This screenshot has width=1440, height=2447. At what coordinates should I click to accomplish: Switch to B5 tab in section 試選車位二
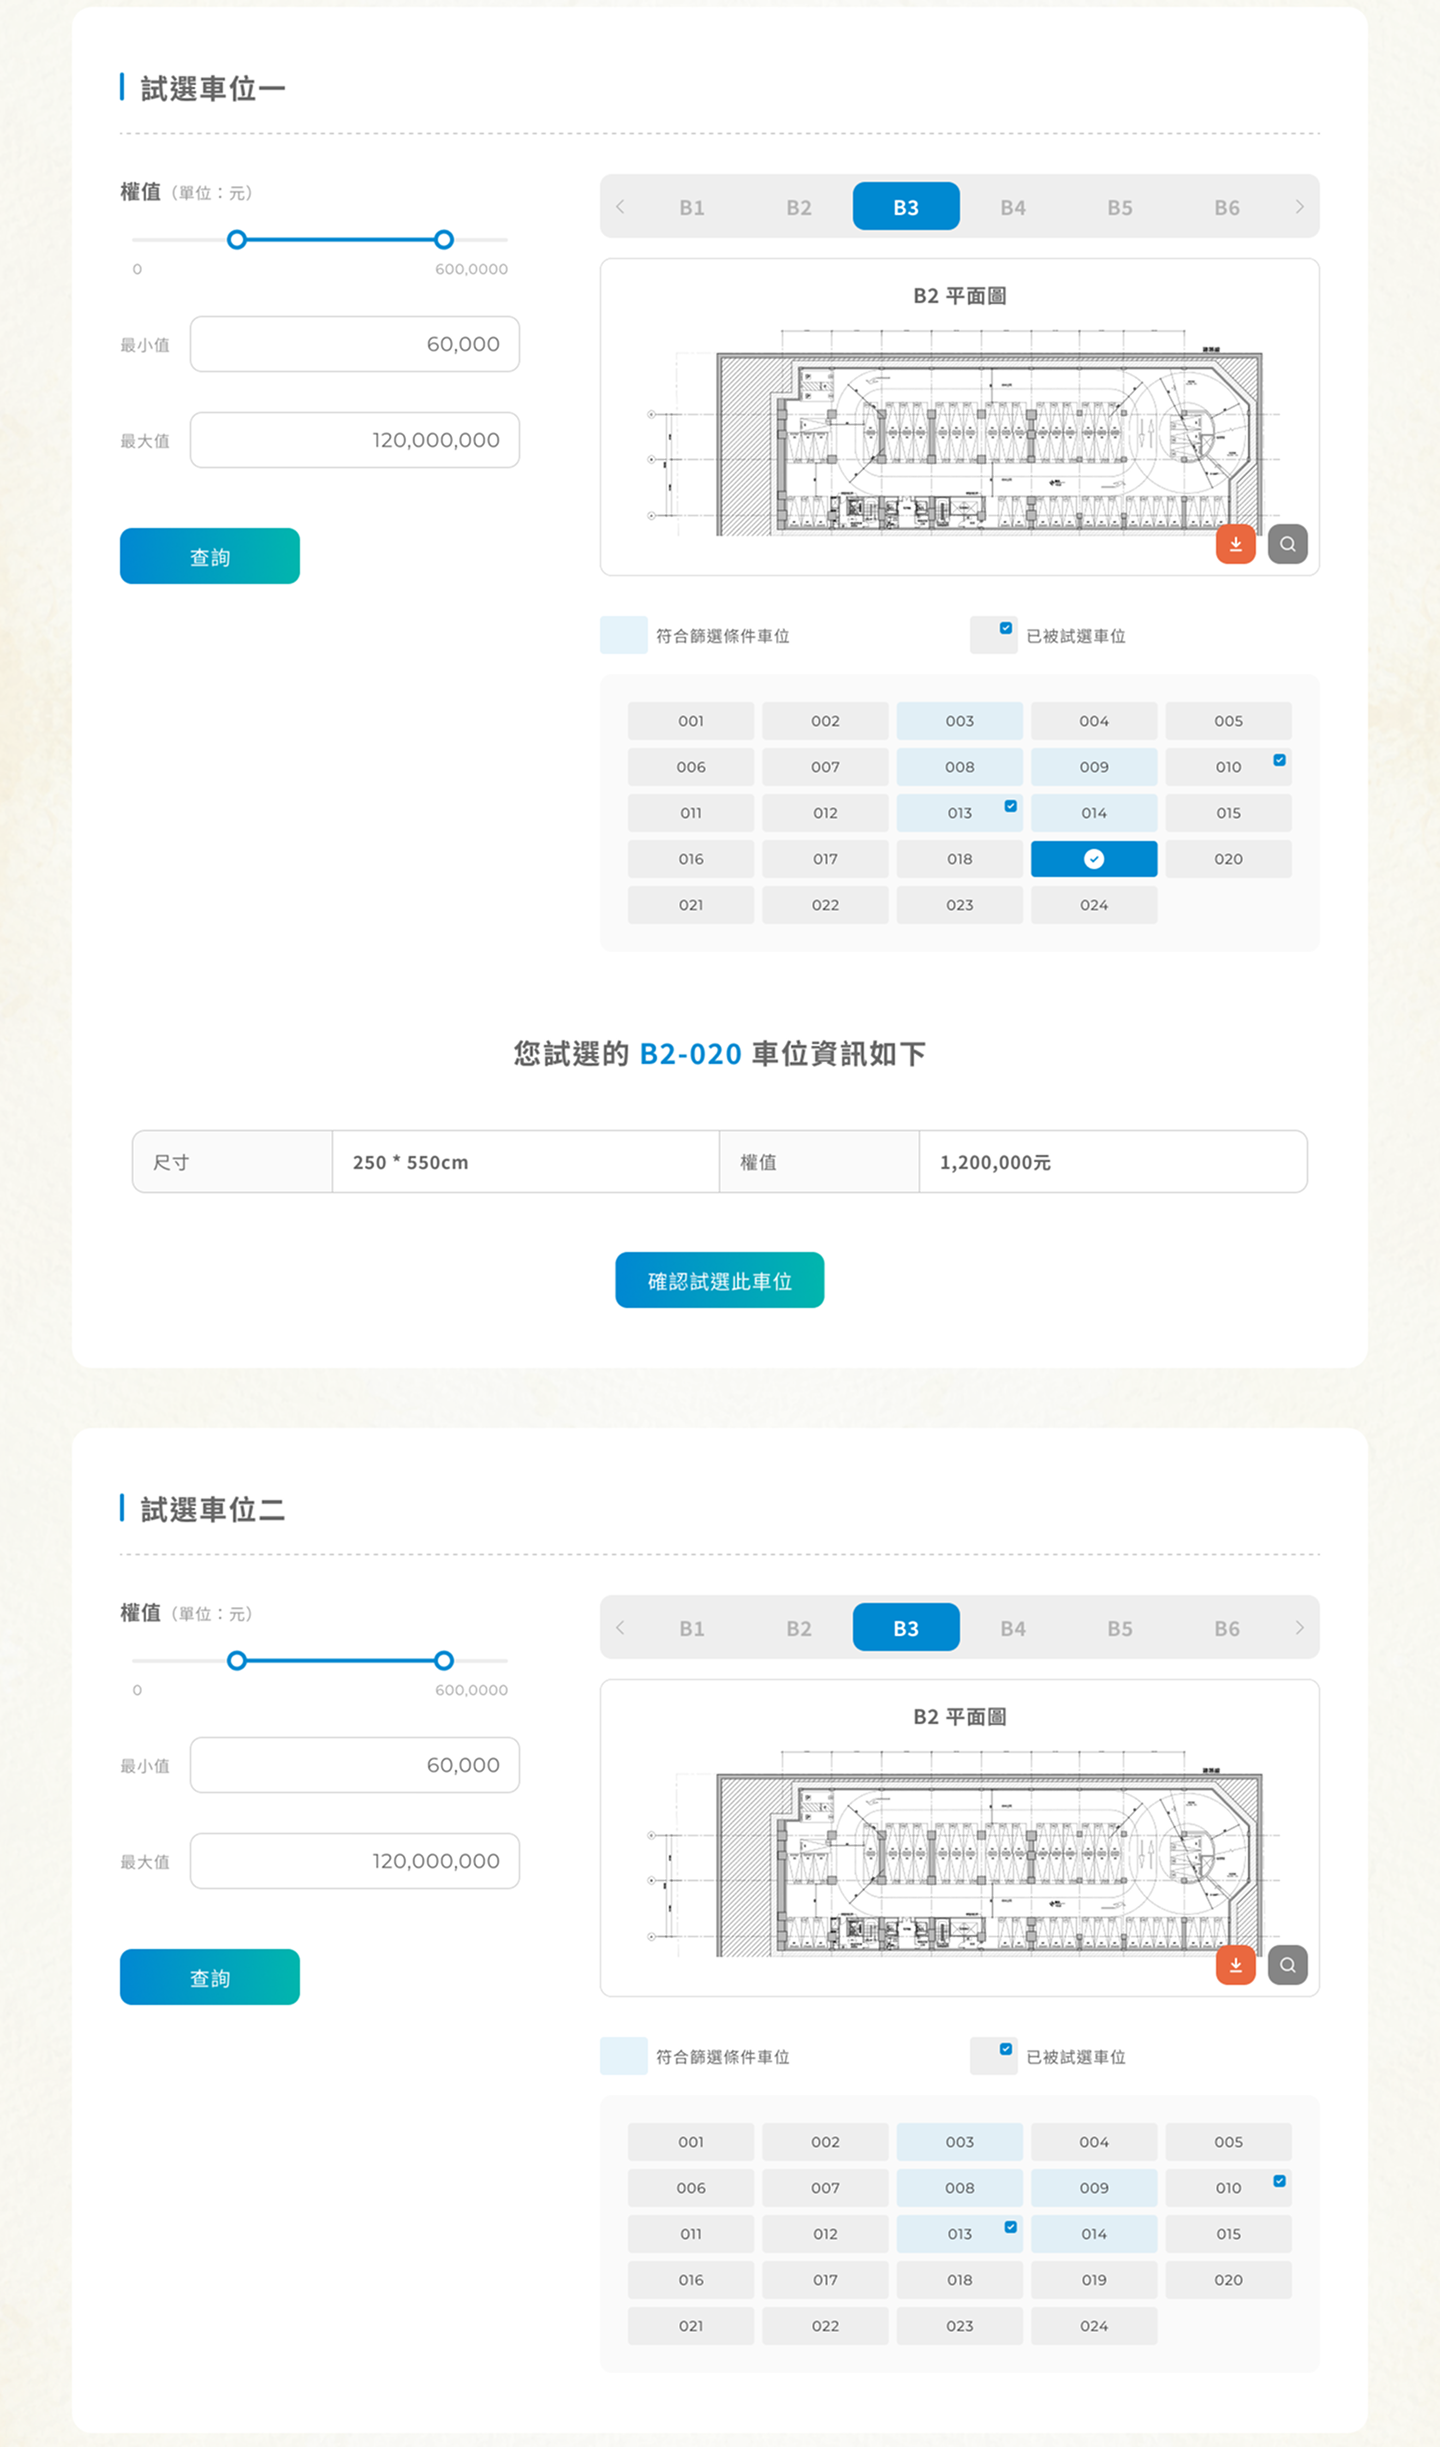1120,1628
